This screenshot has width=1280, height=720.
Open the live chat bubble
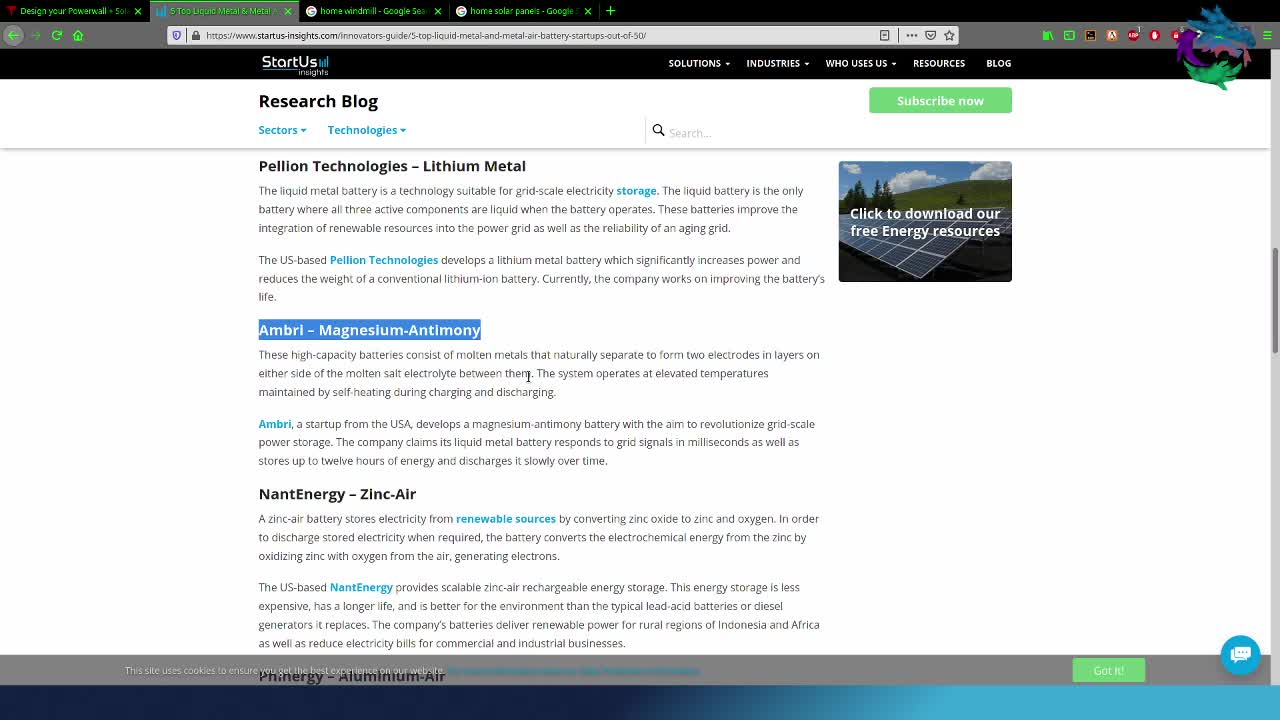(x=1241, y=654)
